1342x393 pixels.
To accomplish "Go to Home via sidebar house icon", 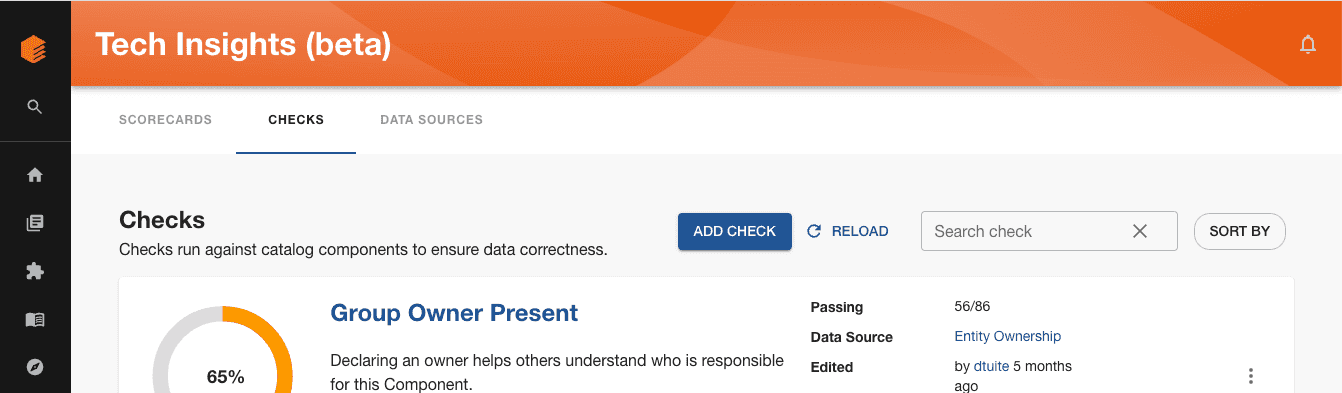I will pos(35,175).
